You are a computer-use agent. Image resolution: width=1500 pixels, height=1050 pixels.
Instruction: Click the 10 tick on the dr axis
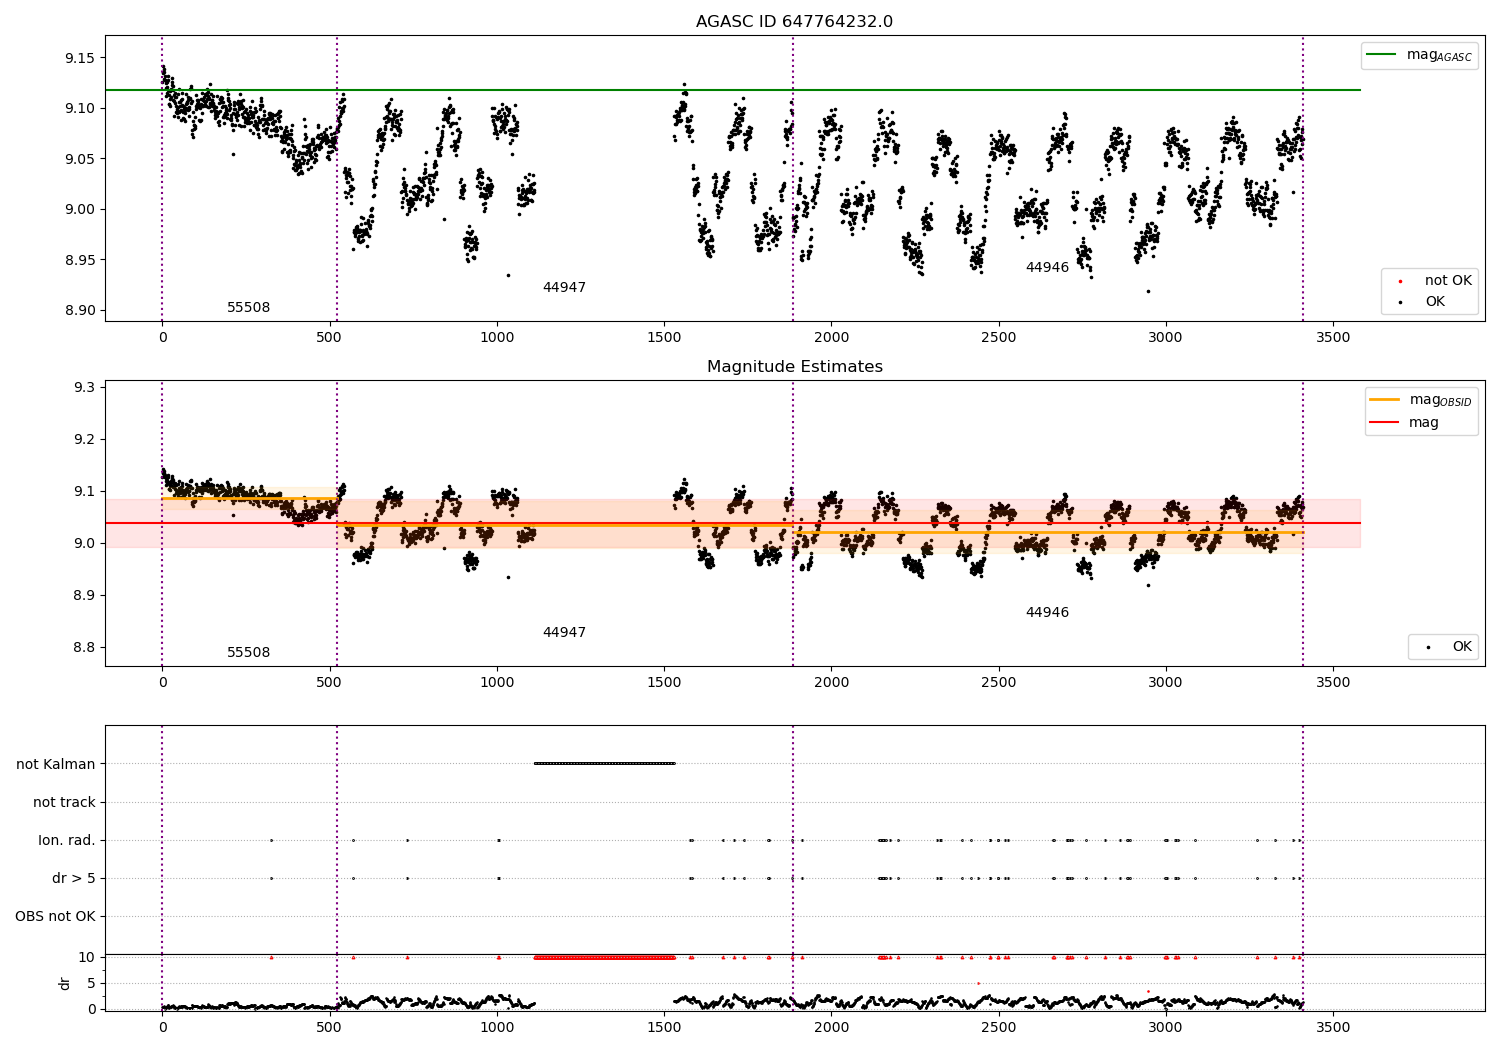coord(86,957)
